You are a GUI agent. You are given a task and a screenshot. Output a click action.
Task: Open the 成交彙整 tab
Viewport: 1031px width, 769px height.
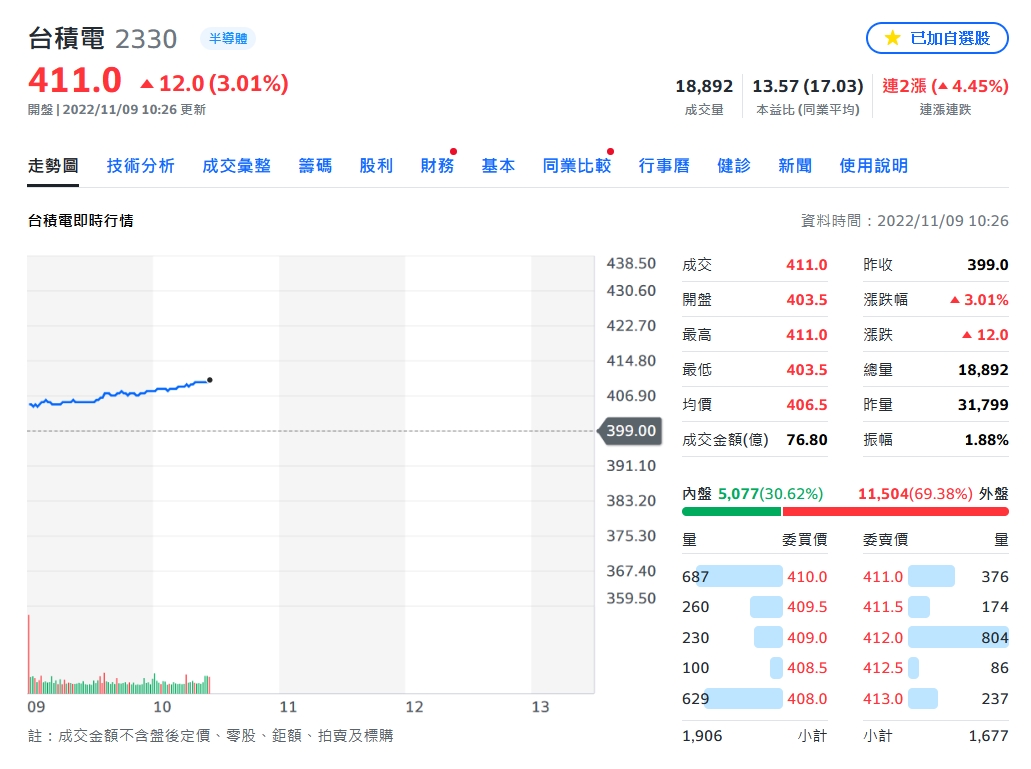tap(237, 166)
